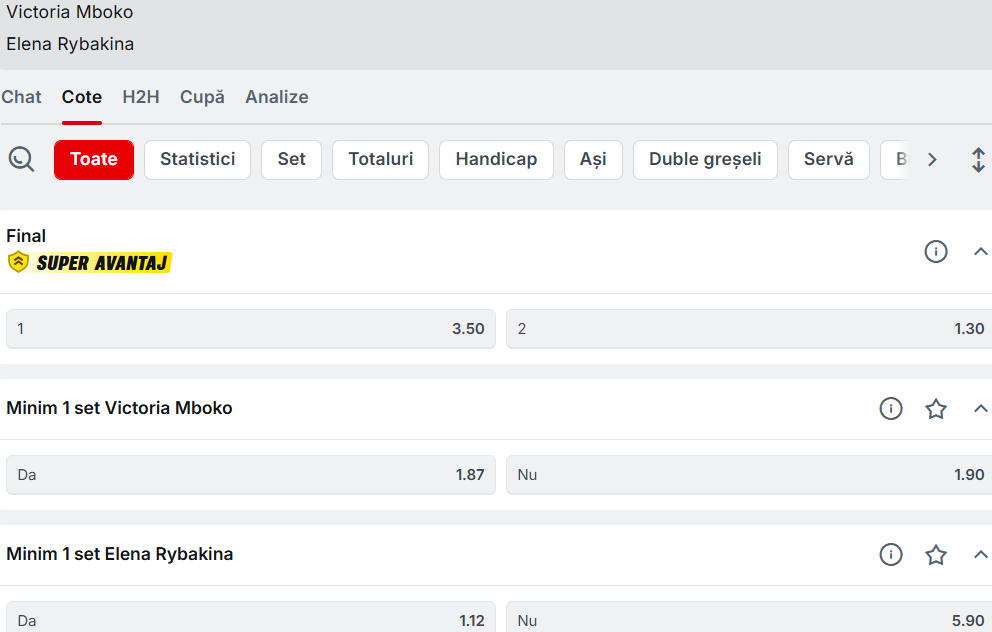Favorite the Minim 1 set Victoria Mboko market

pyautogui.click(x=935, y=408)
